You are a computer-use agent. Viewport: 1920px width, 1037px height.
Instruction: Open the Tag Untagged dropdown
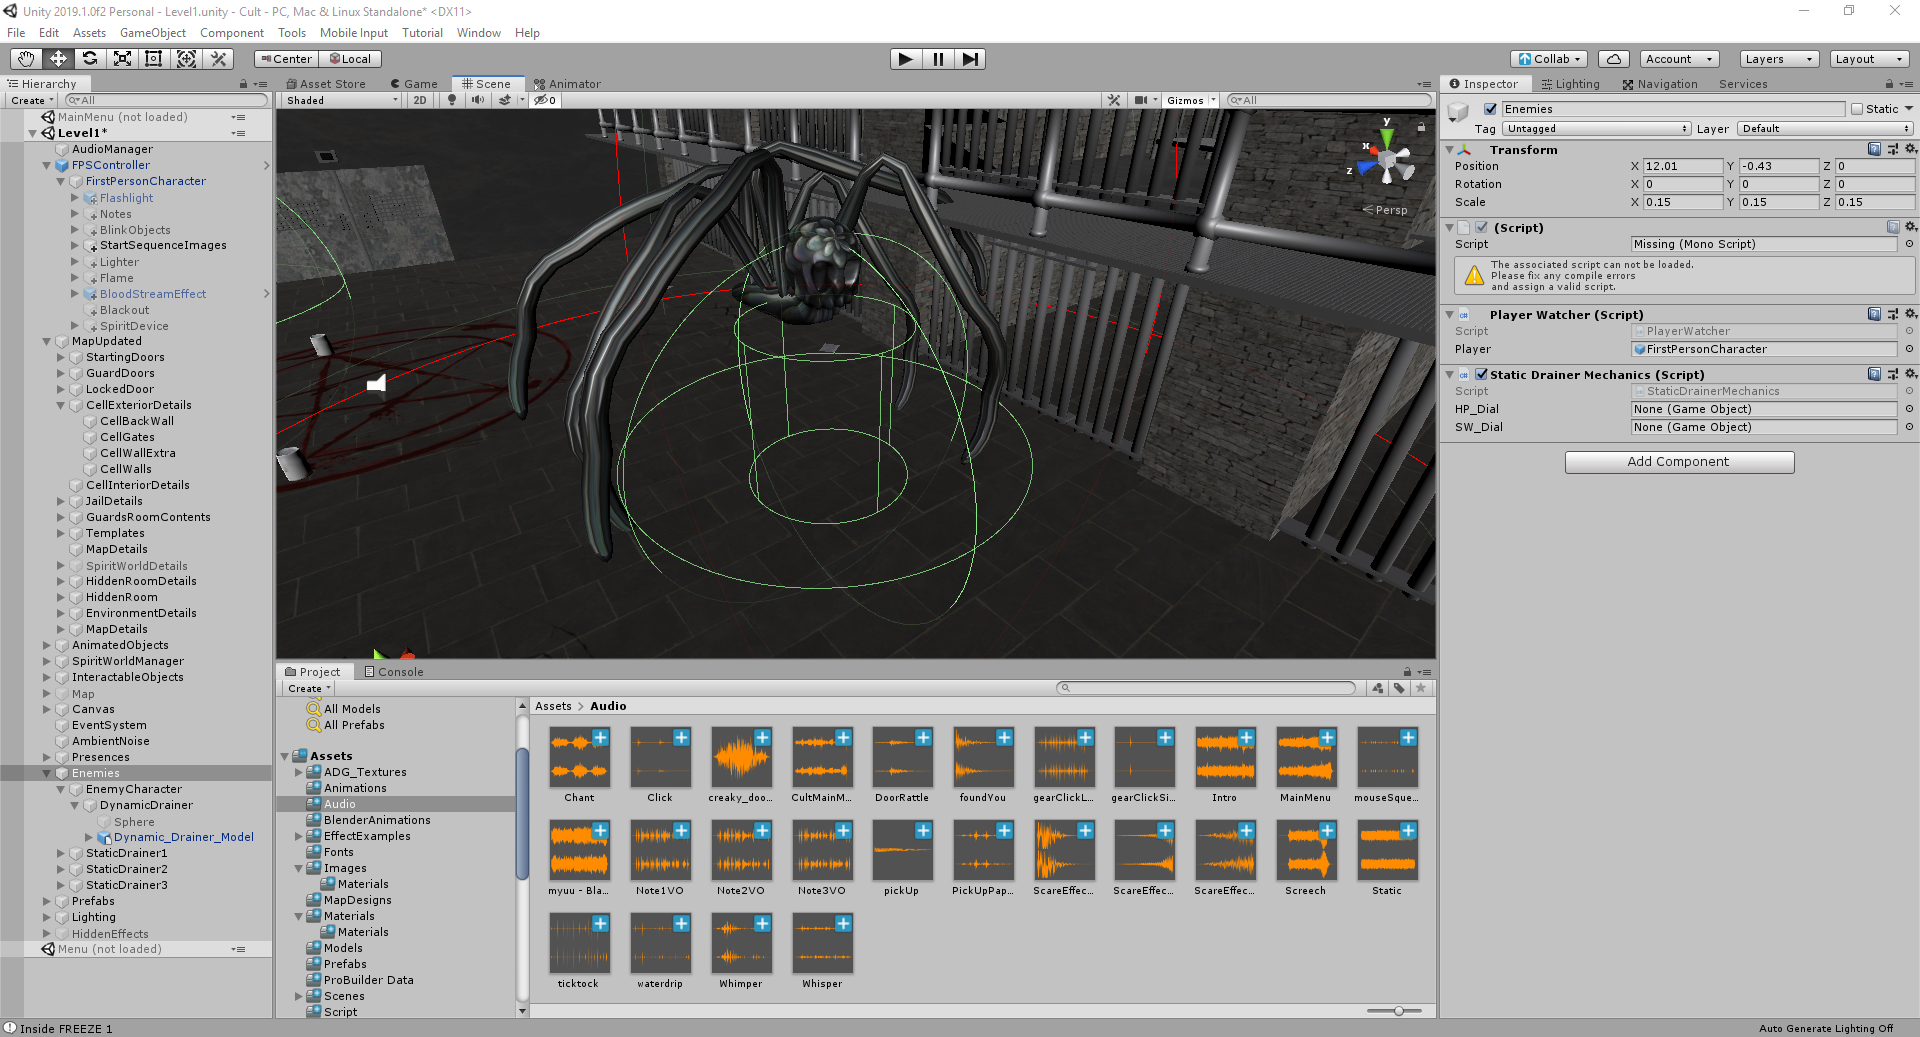coord(1596,128)
